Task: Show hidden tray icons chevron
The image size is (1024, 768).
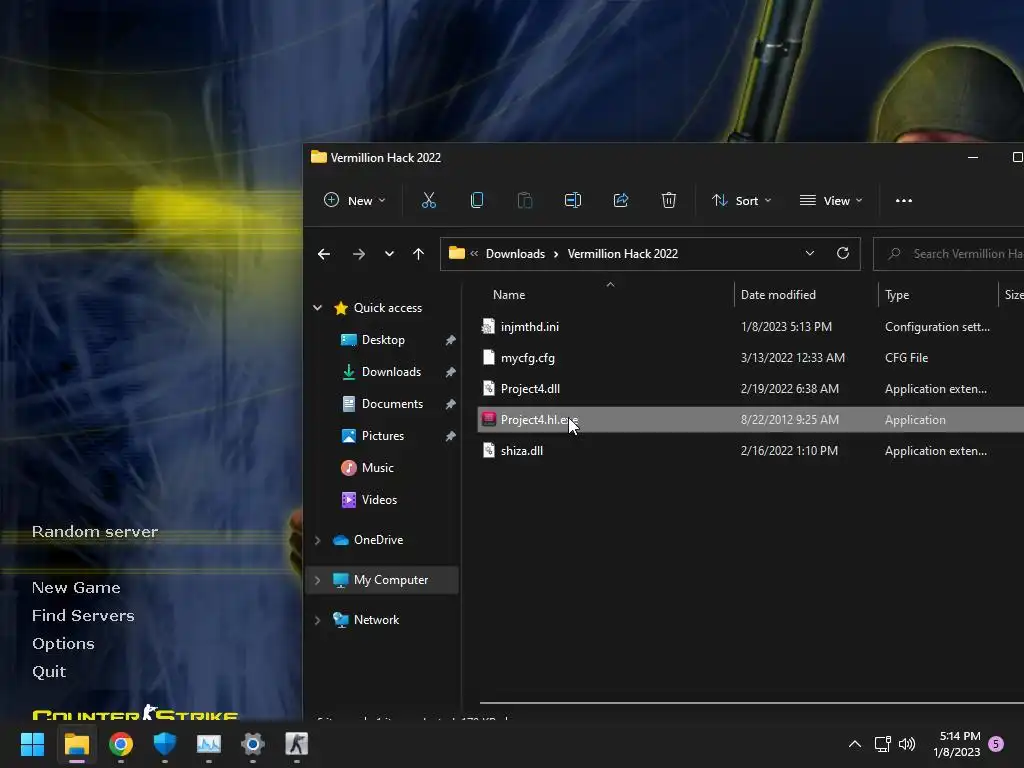Action: pos(855,744)
